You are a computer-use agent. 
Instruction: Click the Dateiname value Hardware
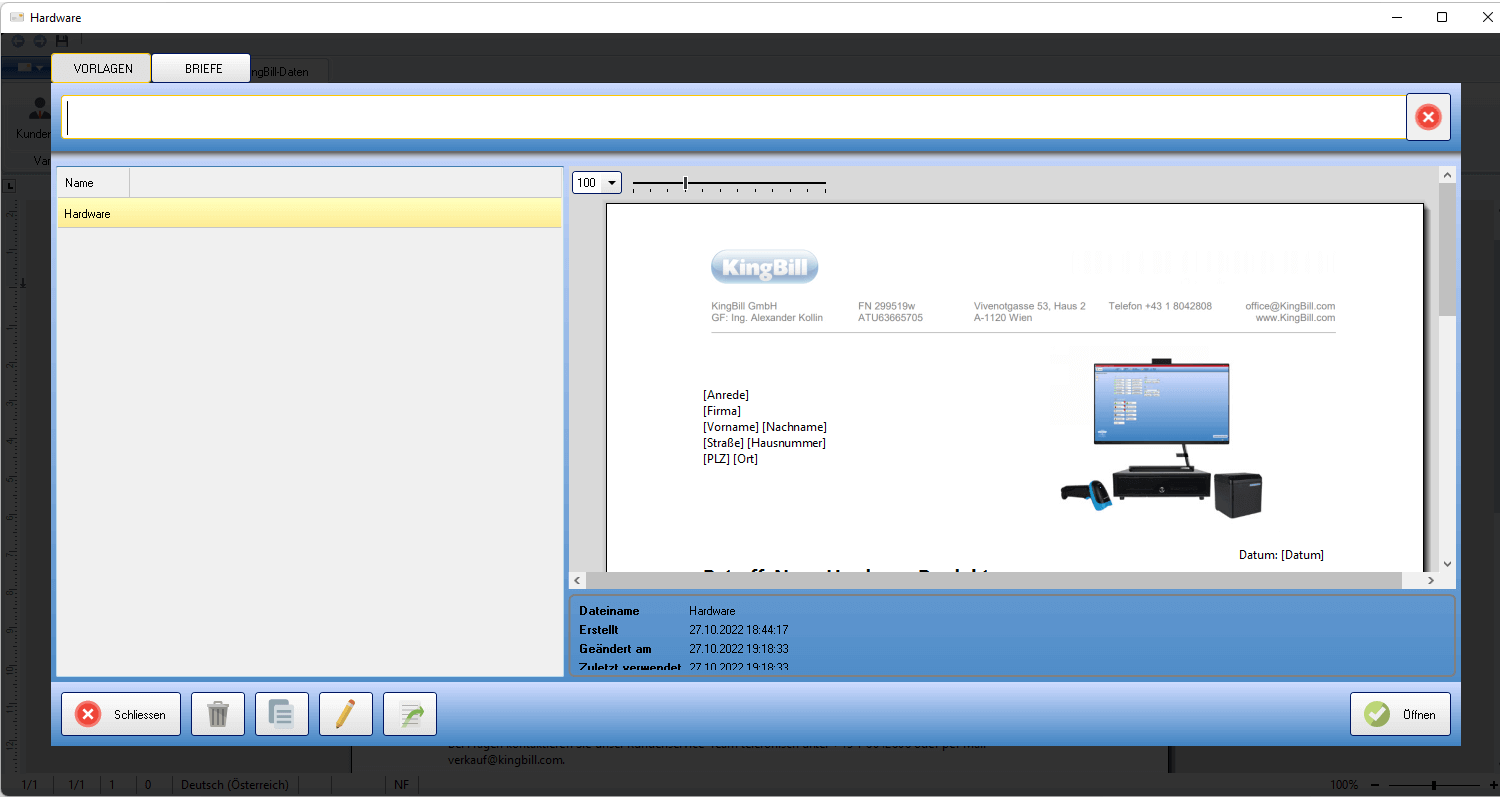click(x=712, y=611)
